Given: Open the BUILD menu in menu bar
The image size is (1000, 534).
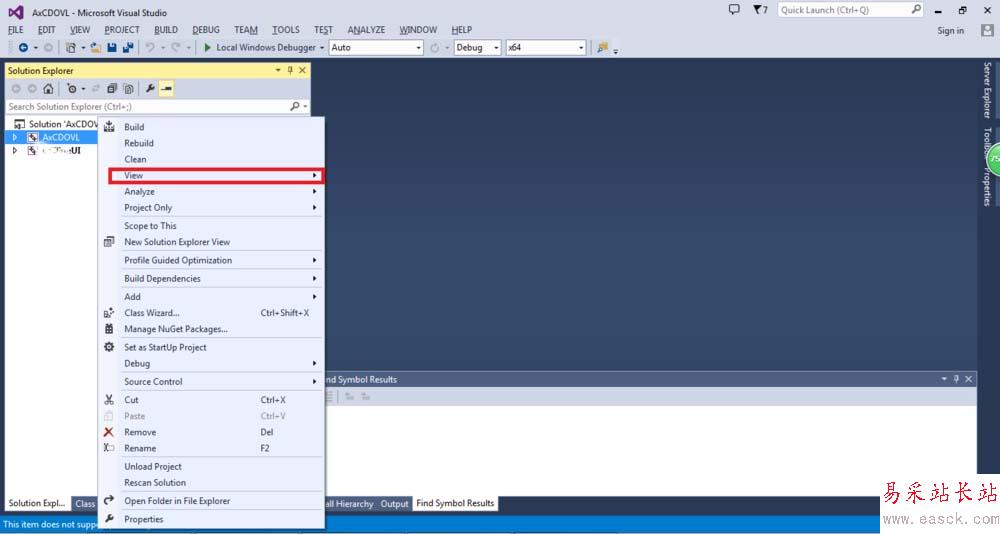Looking at the screenshot, I should pyautogui.click(x=166, y=30).
